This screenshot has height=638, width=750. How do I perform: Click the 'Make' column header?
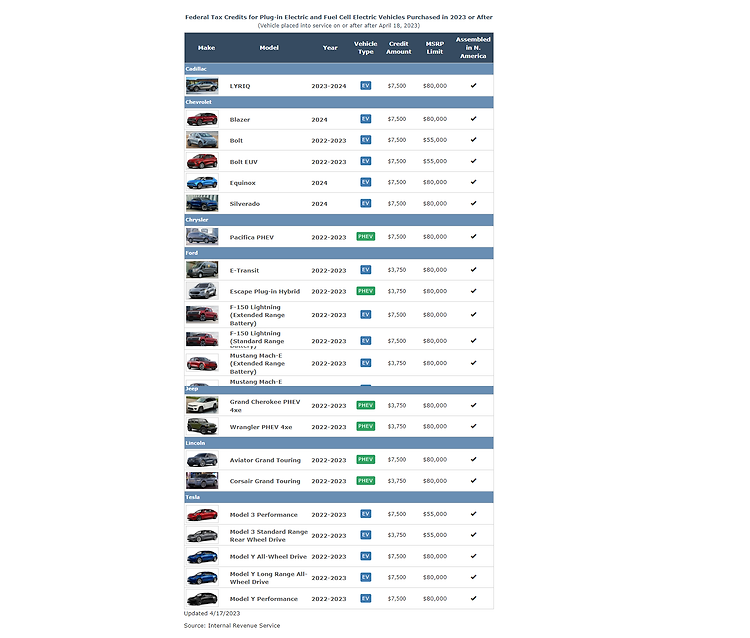click(x=206, y=48)
